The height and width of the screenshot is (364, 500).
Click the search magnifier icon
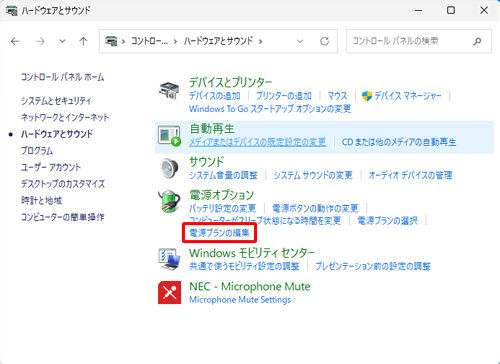pos(477,41)
